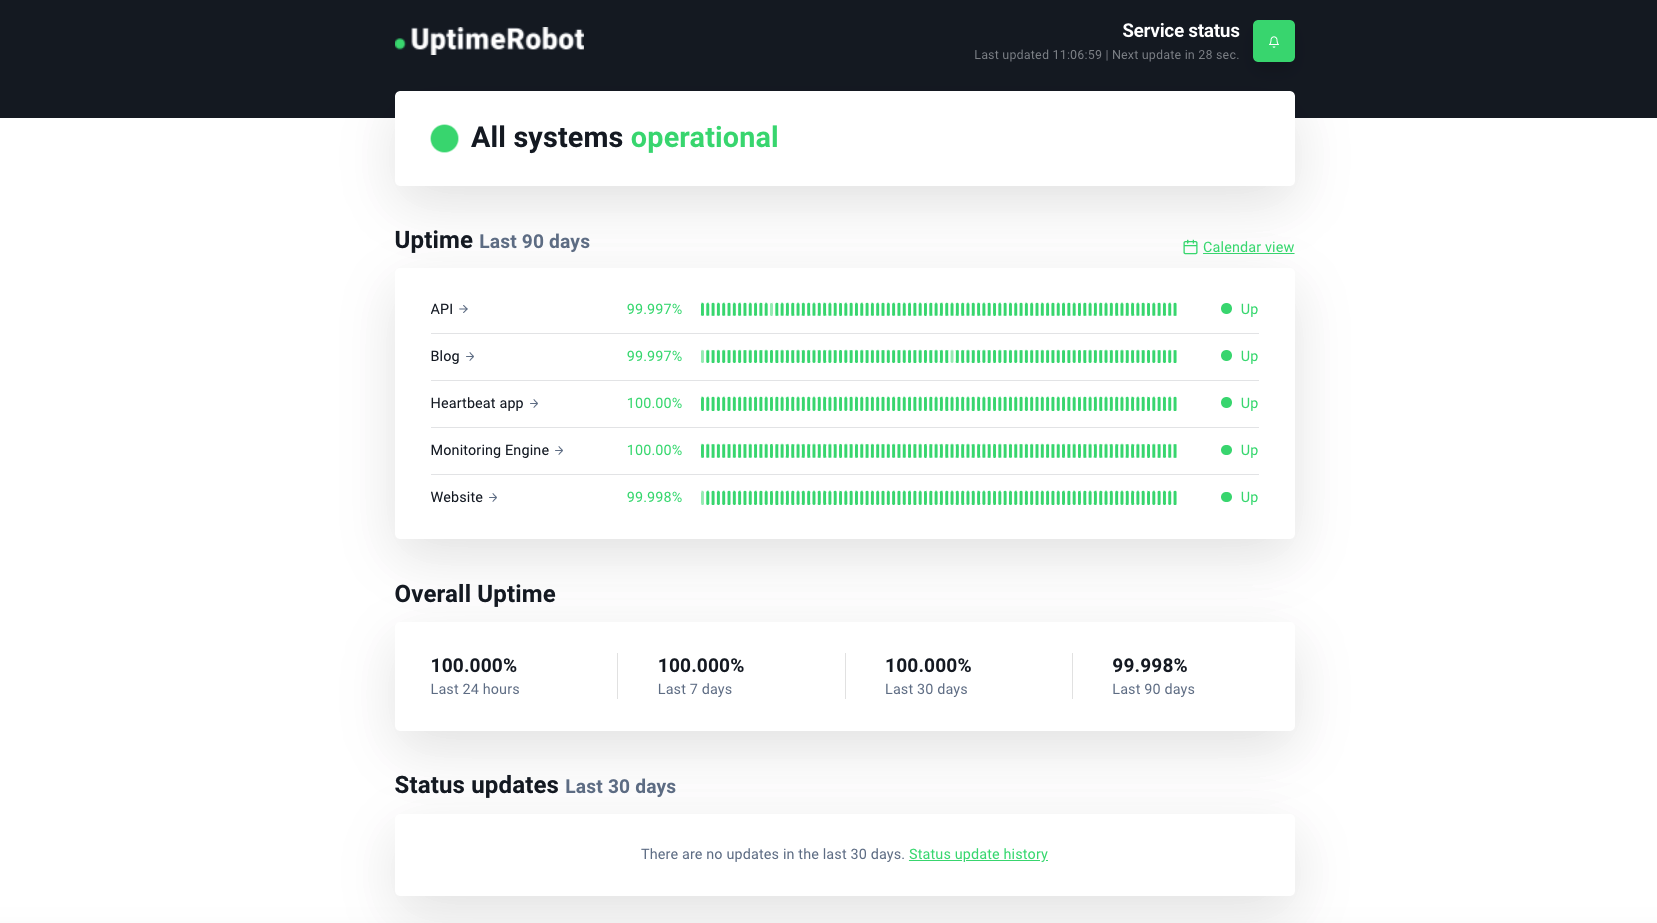Open the API monitor details
Viewport: 1657px width, 923px height.
point(449,309)
